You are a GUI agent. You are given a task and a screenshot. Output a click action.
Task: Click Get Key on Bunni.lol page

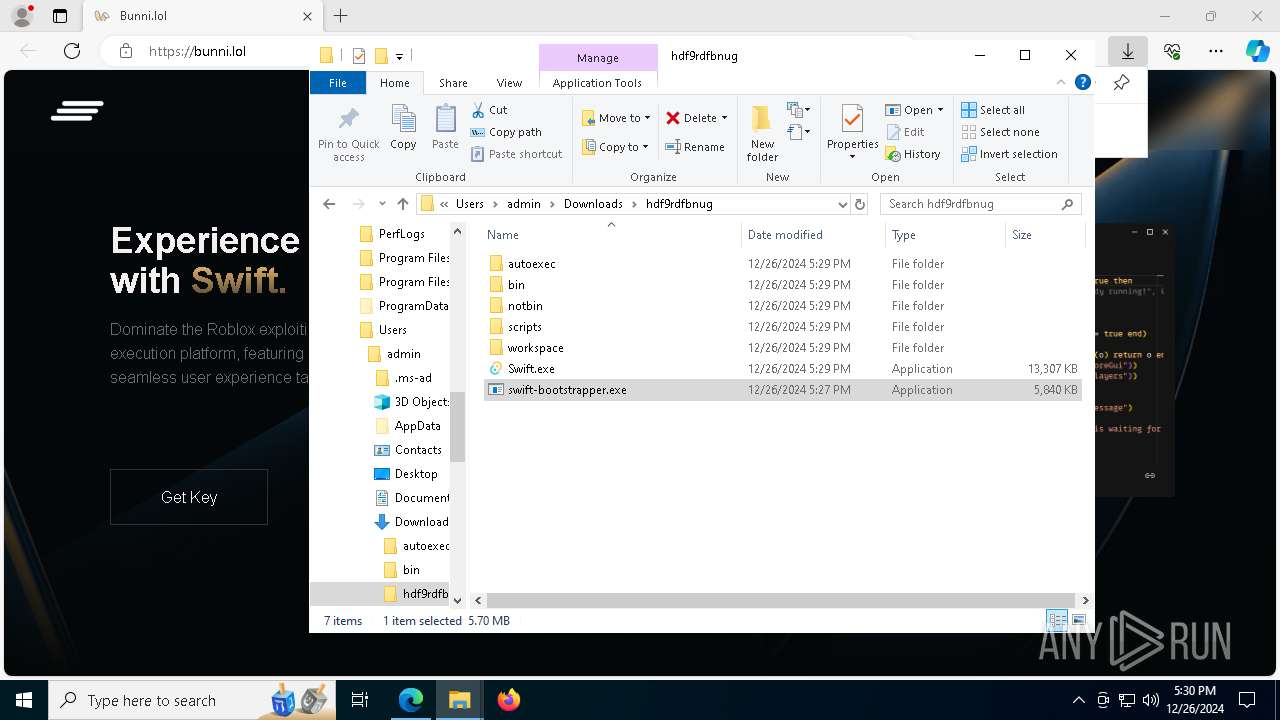189,497
